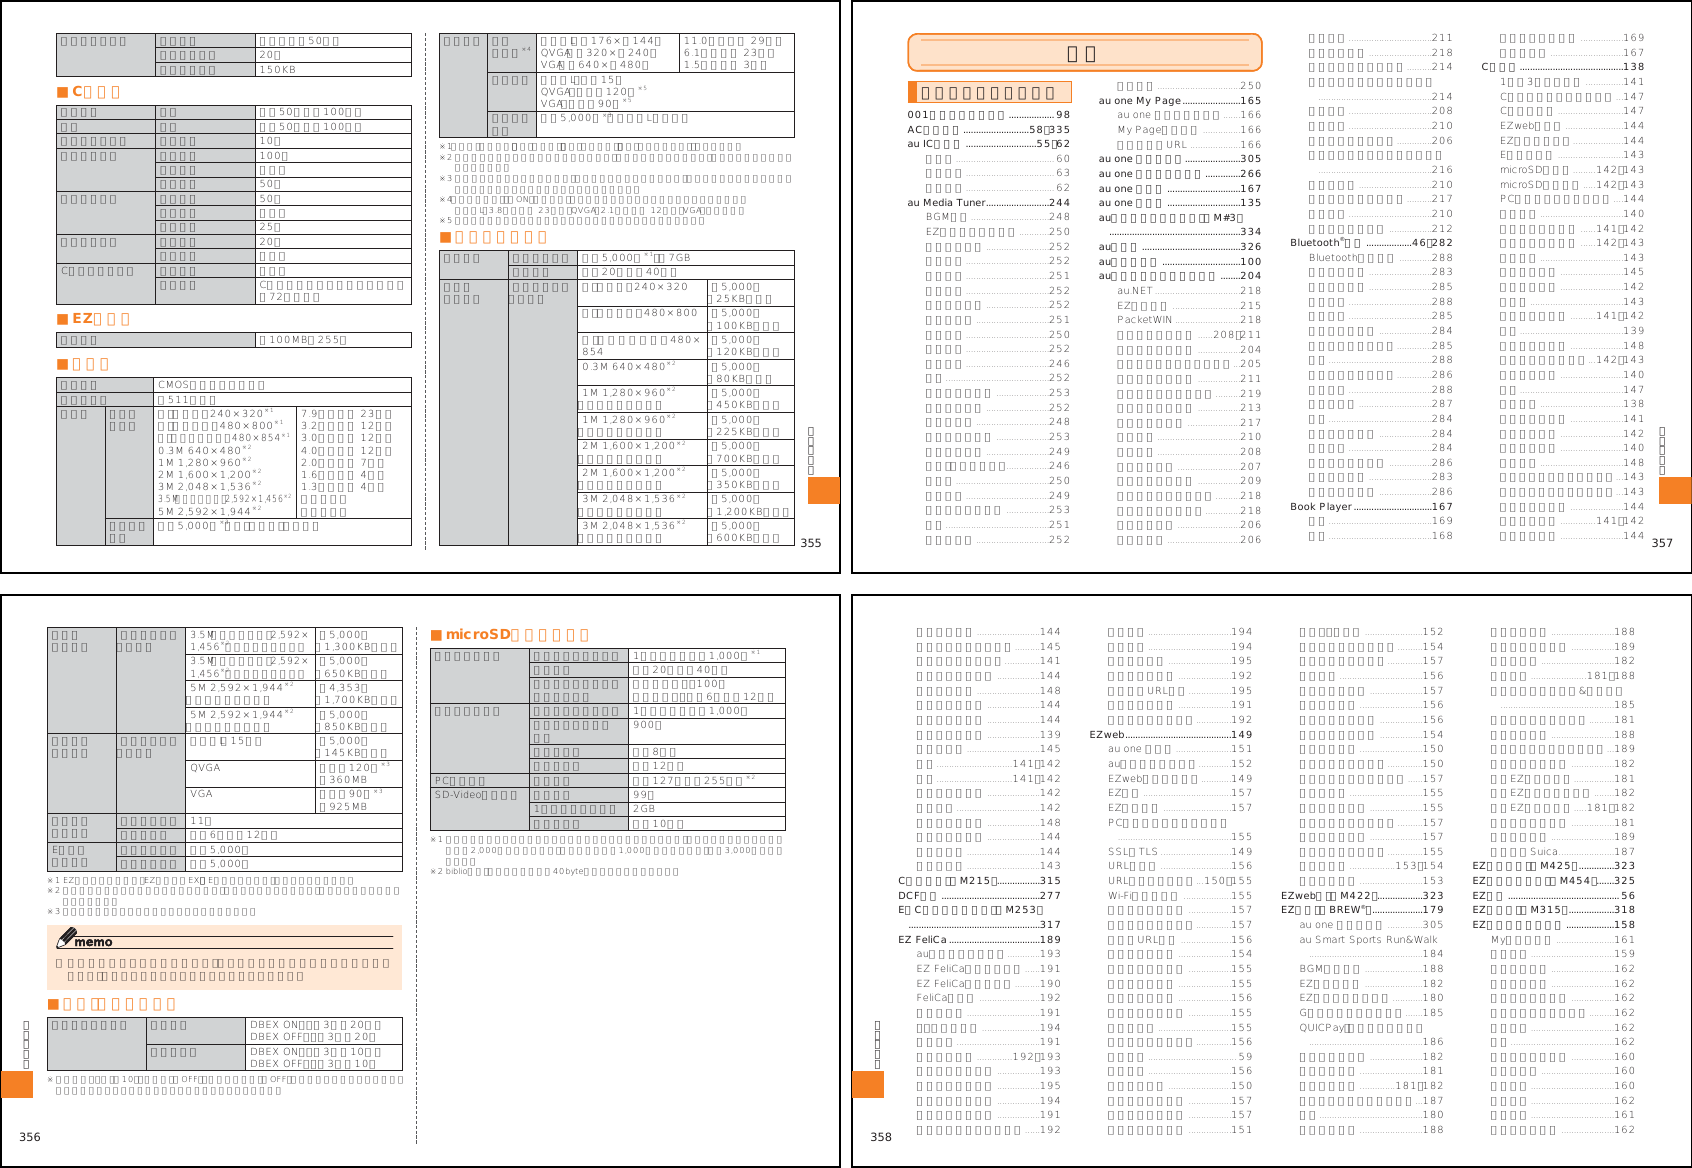Click the bold EZ entry pointing to page 56

click(1554, 896)
